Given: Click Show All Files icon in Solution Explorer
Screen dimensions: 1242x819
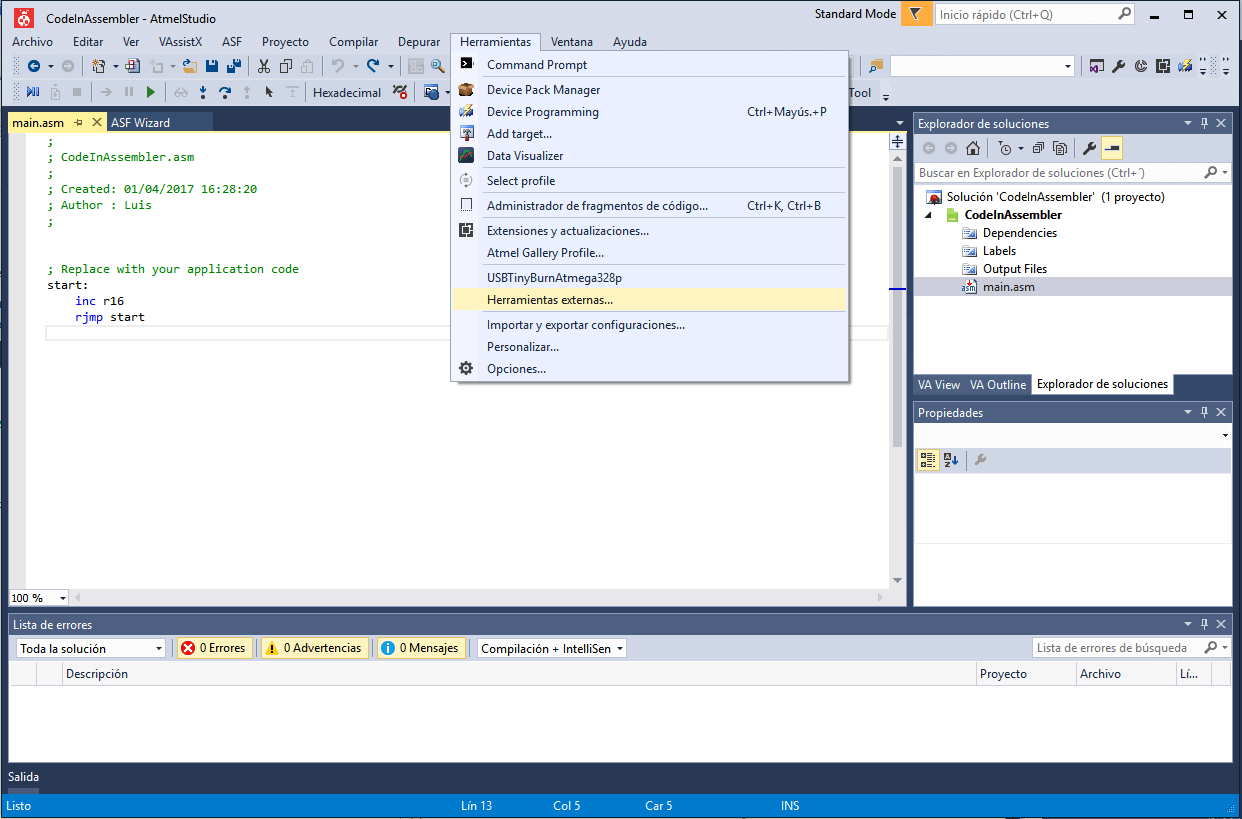Looking at the screenshot, I should pos(1059,148).
